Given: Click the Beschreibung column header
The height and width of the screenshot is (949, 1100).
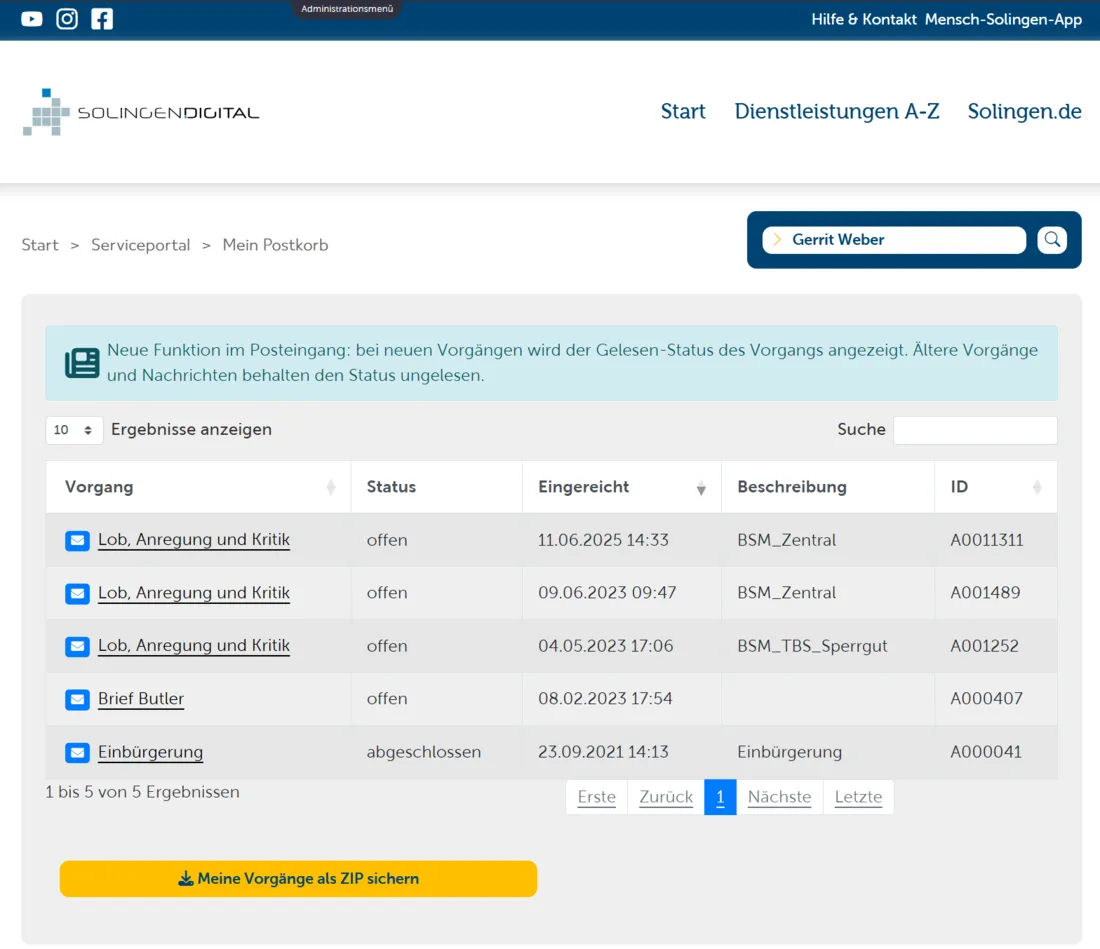Looking at the screenshot, I should (x=828, y=487).
